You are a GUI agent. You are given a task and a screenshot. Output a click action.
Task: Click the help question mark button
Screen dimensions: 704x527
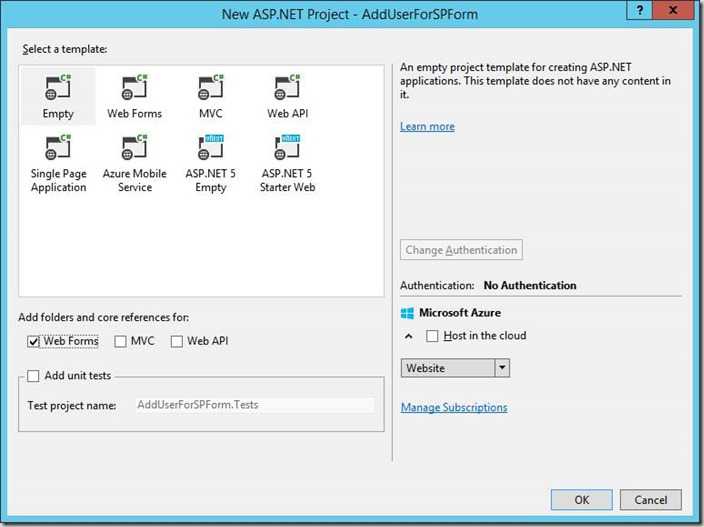639,10
